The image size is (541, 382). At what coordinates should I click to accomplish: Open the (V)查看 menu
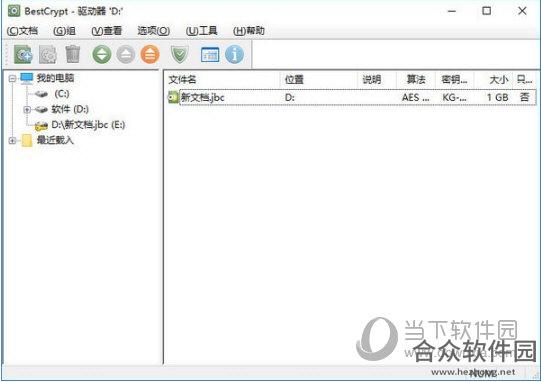[x=107, y=31]
